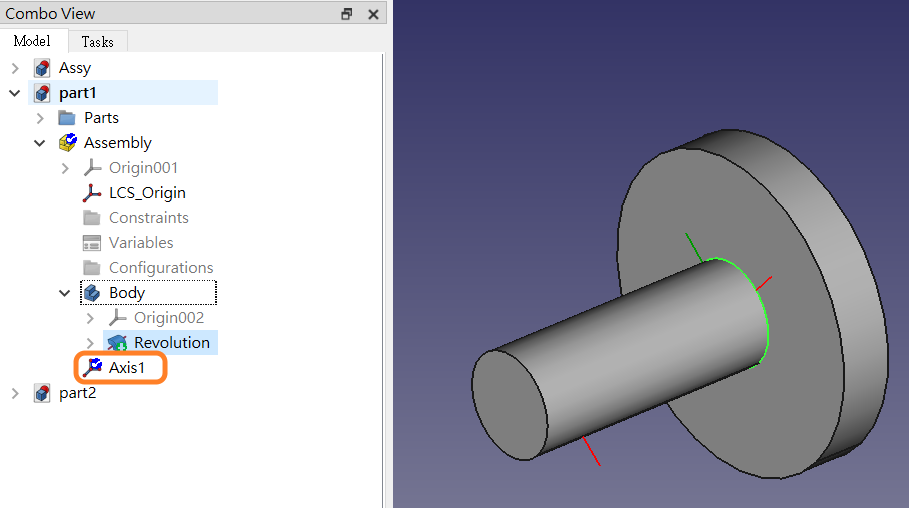The image size is (909, 508).
Task: Select the Origin002 label
Action: tap(169, 317)
